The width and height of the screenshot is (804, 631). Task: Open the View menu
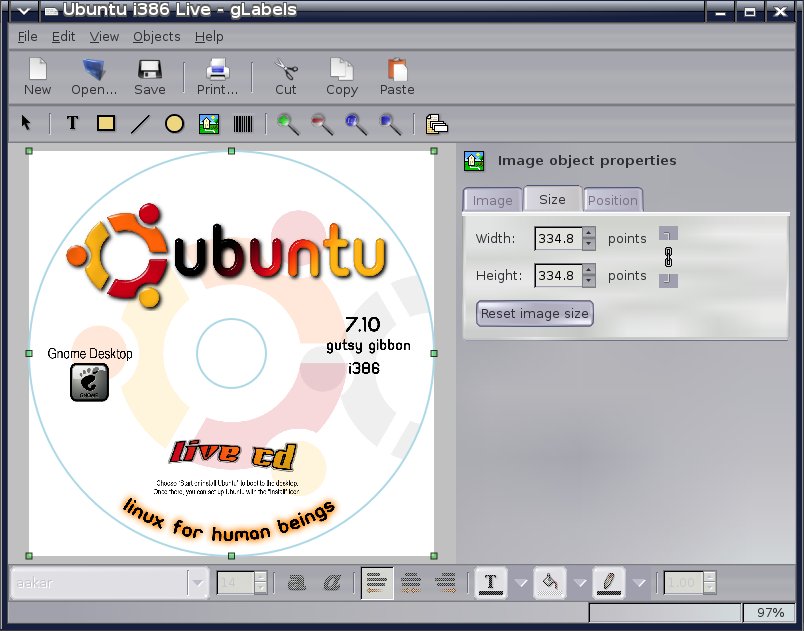coord(104,37)
